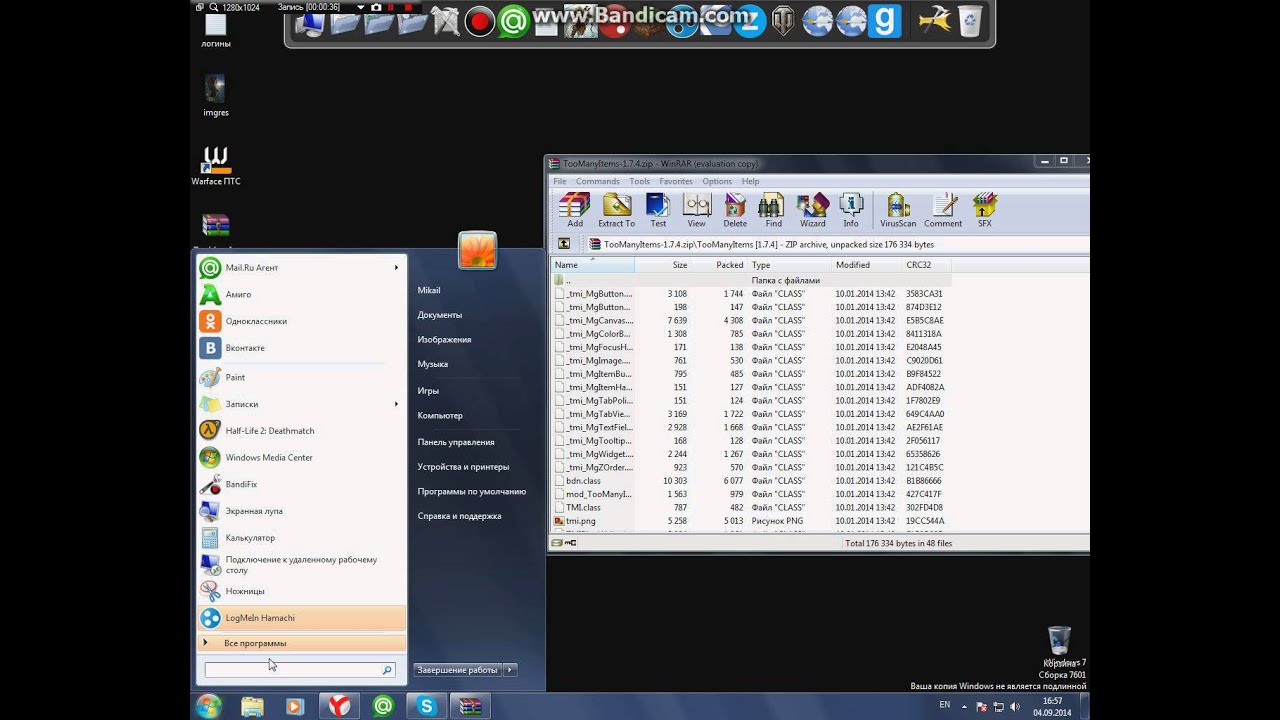Click the Add button in WinRAR toolbar
The image size is (1280, 720).
click(575, 210)
